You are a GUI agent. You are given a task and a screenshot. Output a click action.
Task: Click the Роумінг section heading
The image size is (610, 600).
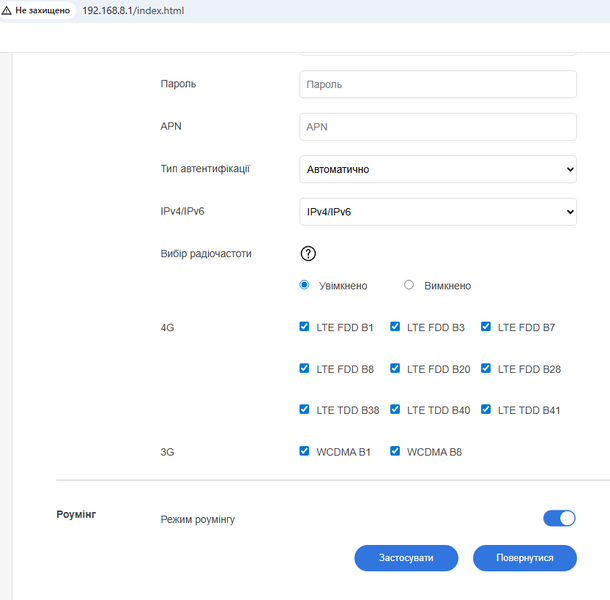(76, 514)
